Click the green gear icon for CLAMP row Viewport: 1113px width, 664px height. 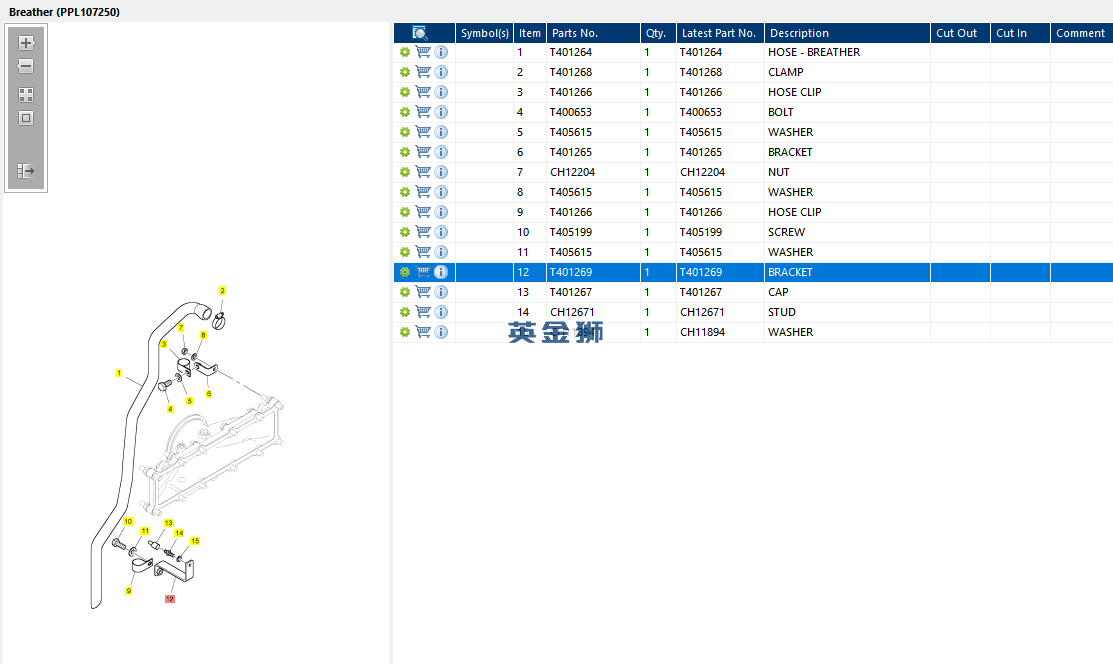(405, 72)
